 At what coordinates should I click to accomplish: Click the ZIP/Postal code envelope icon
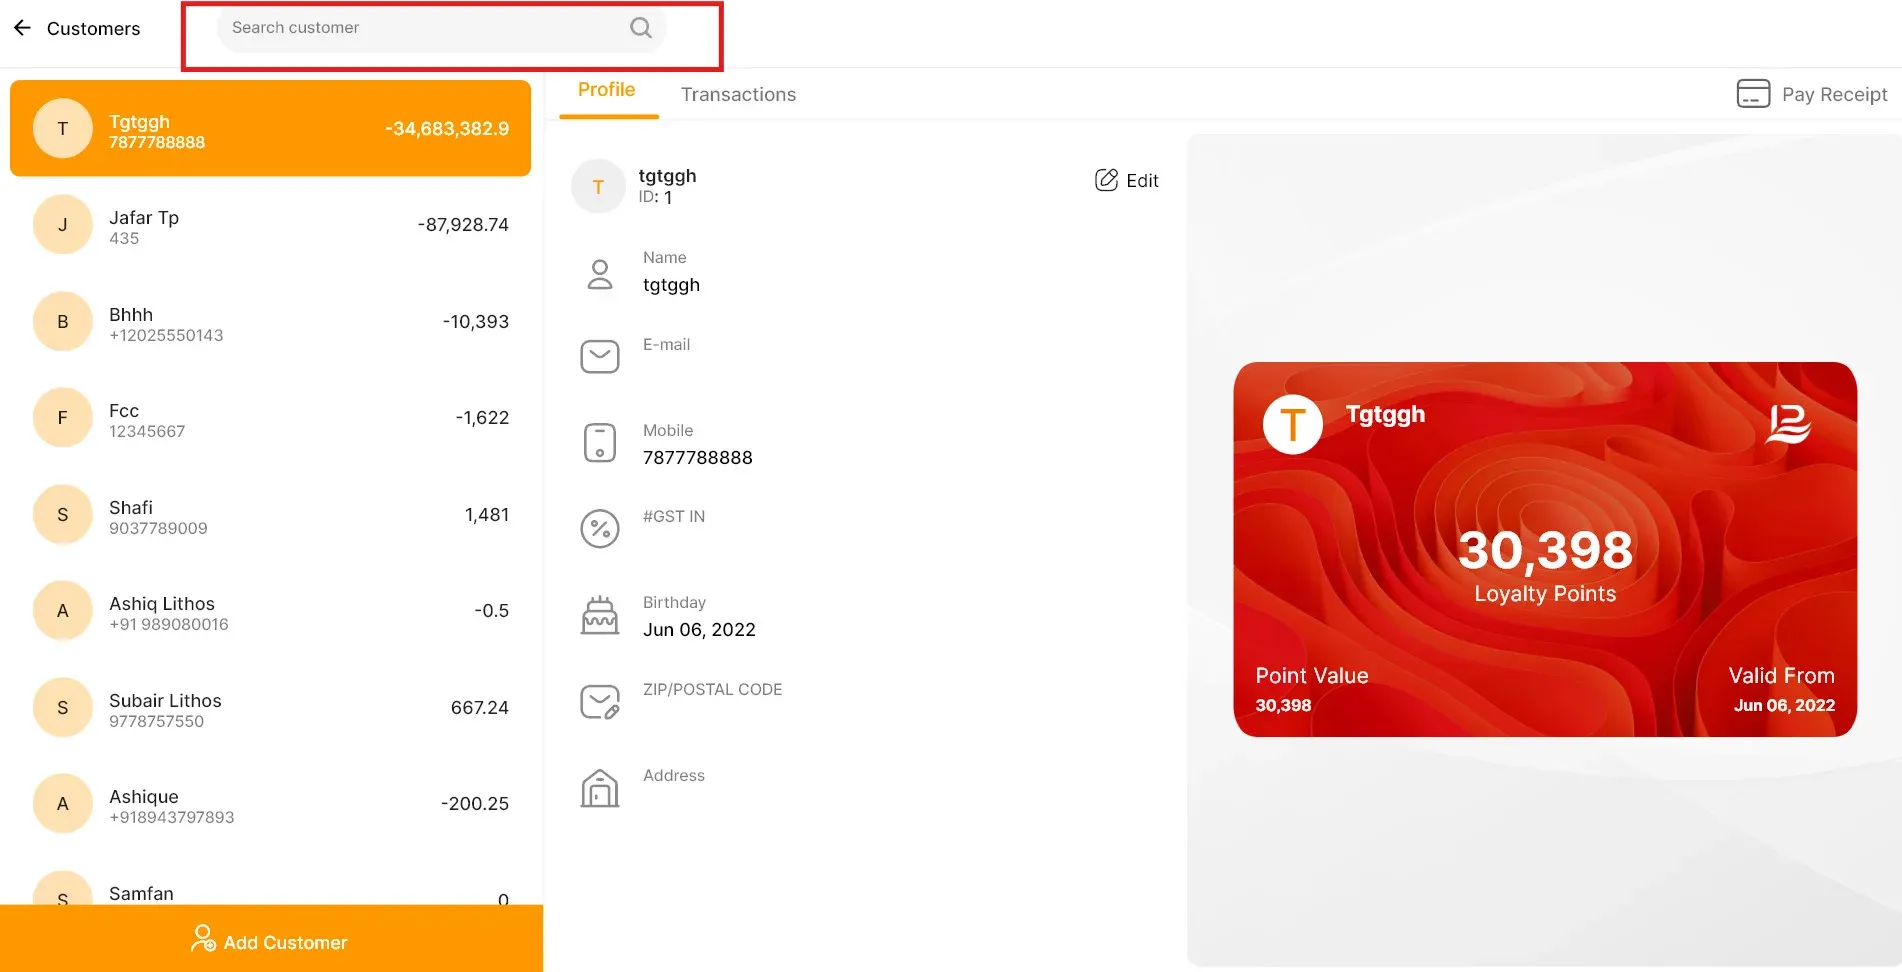(x=600, y=702)
